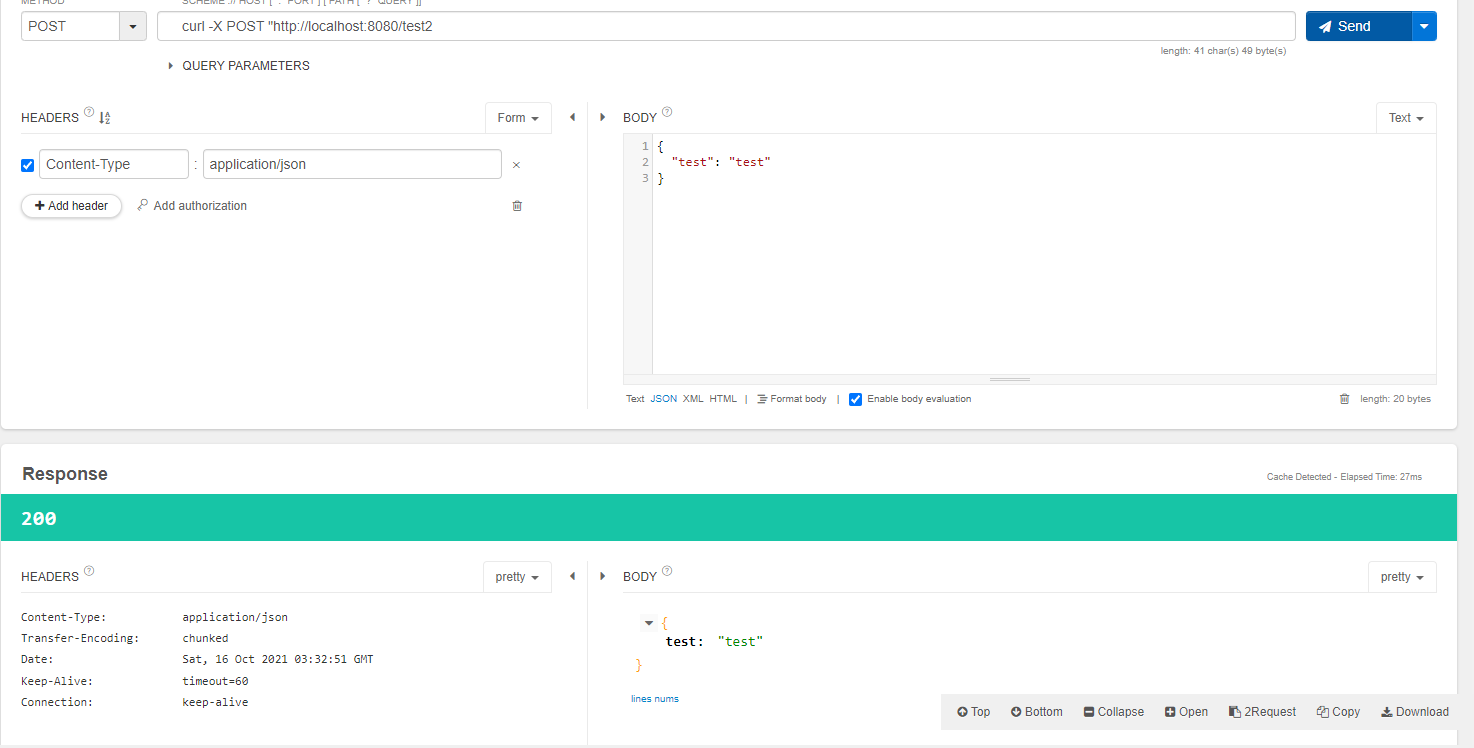Copy the response body
The height and width of the screenshot is (748, 1474).
point(1338,711)
